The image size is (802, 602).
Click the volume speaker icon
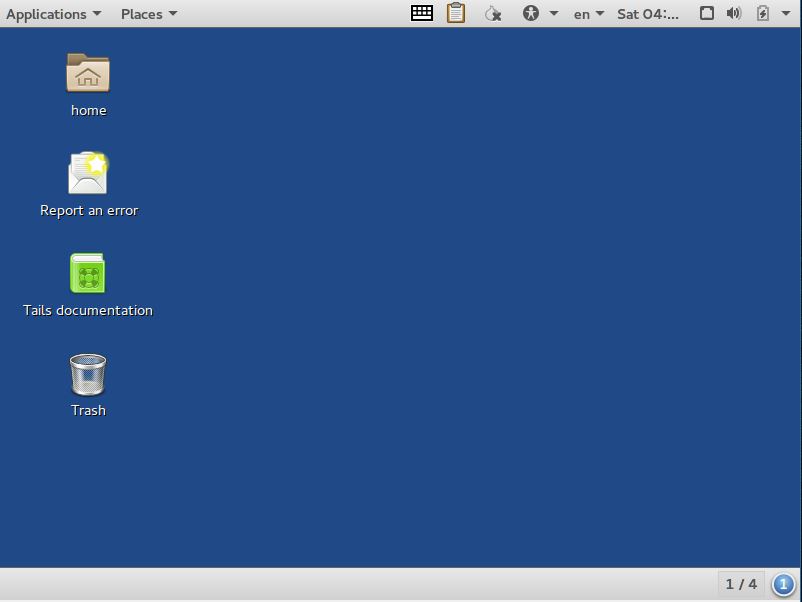734,13
